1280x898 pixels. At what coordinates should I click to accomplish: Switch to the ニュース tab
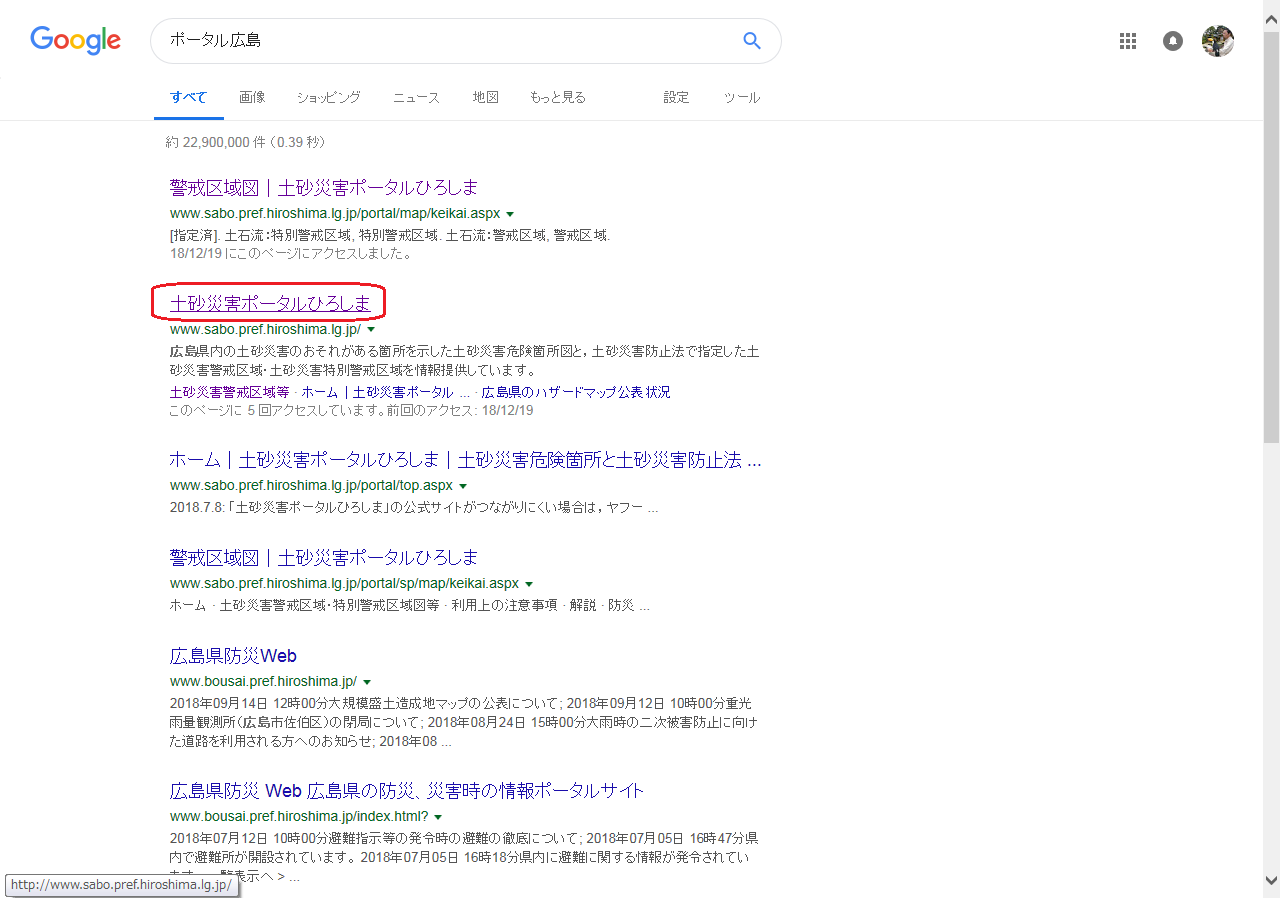pyautogui.click(x=416, y=97)
